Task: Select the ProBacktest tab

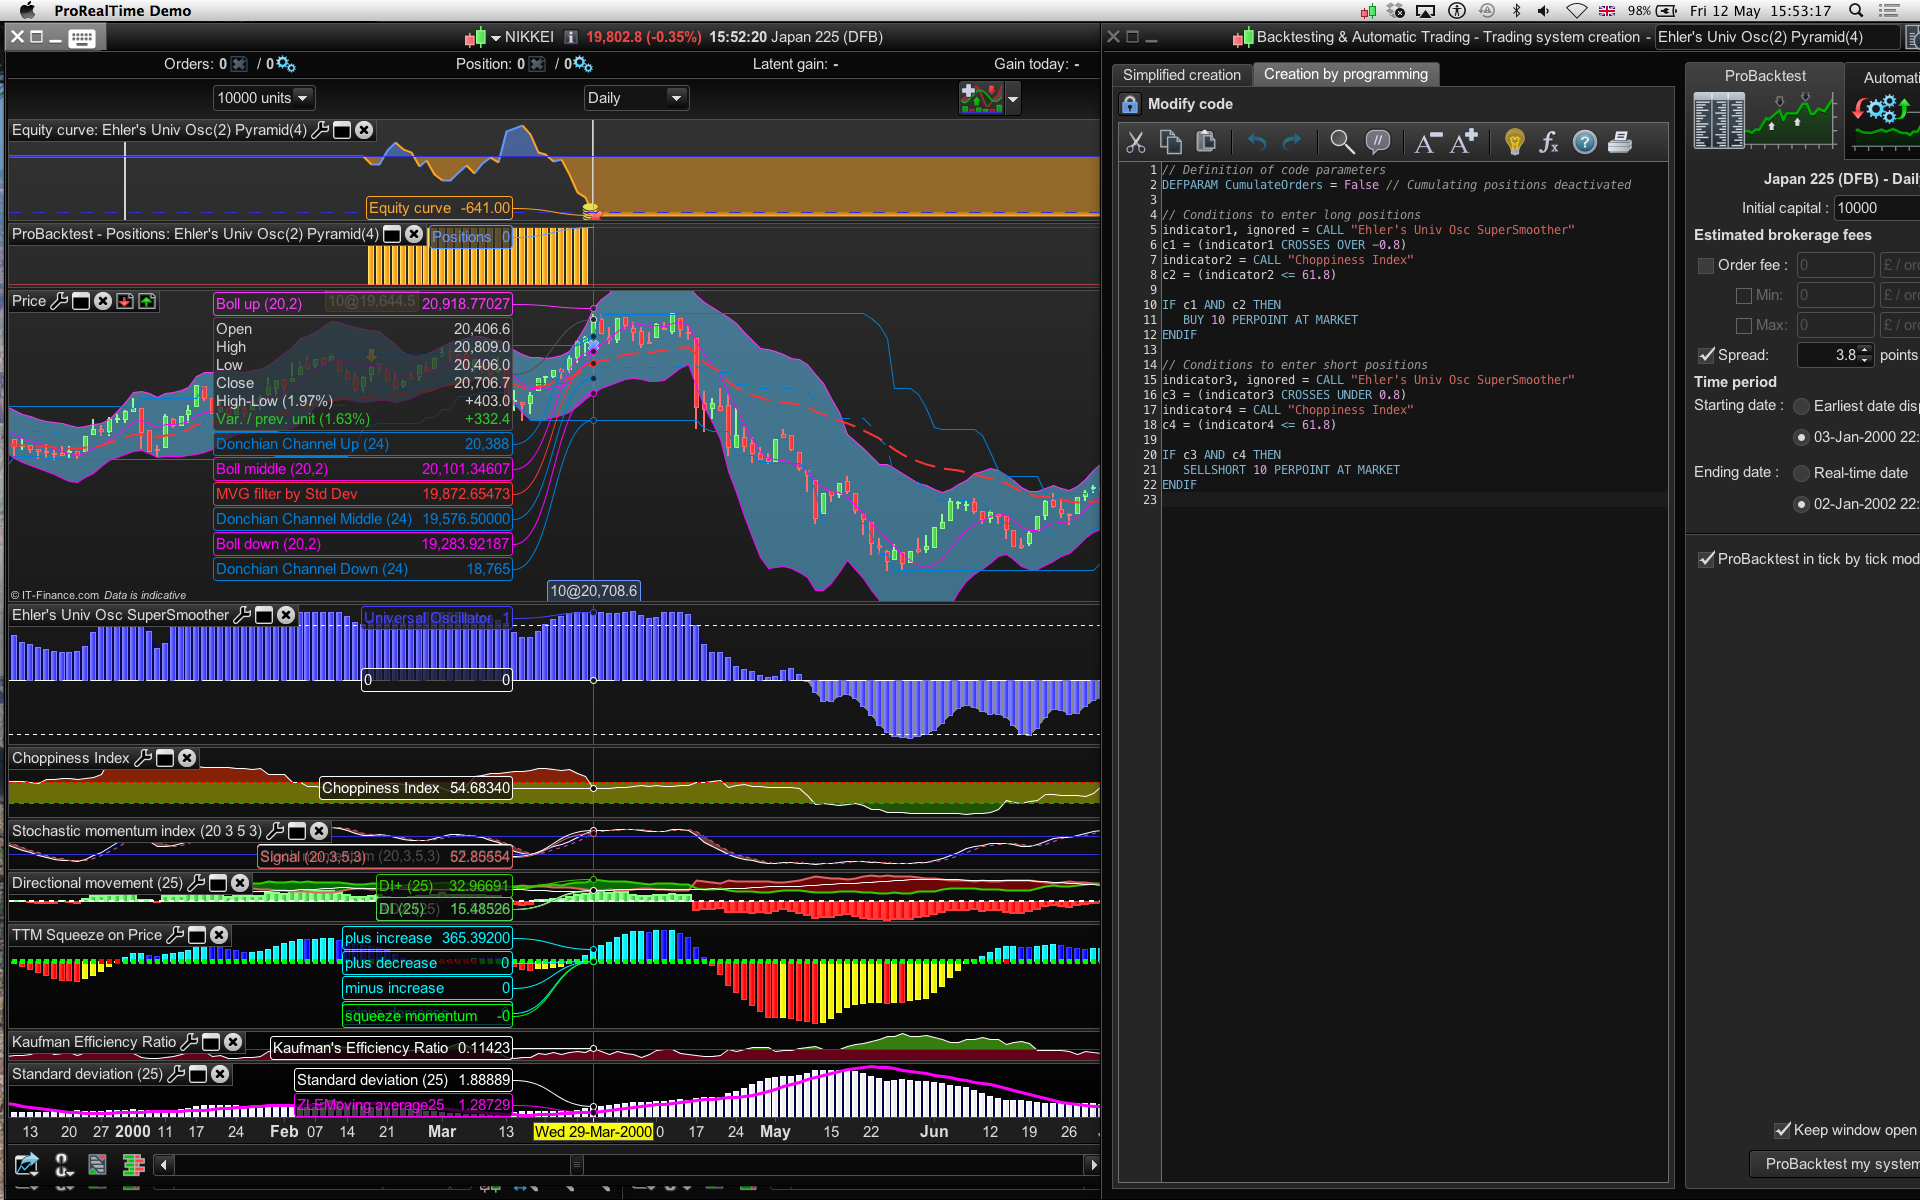Action: (1764, 76)
